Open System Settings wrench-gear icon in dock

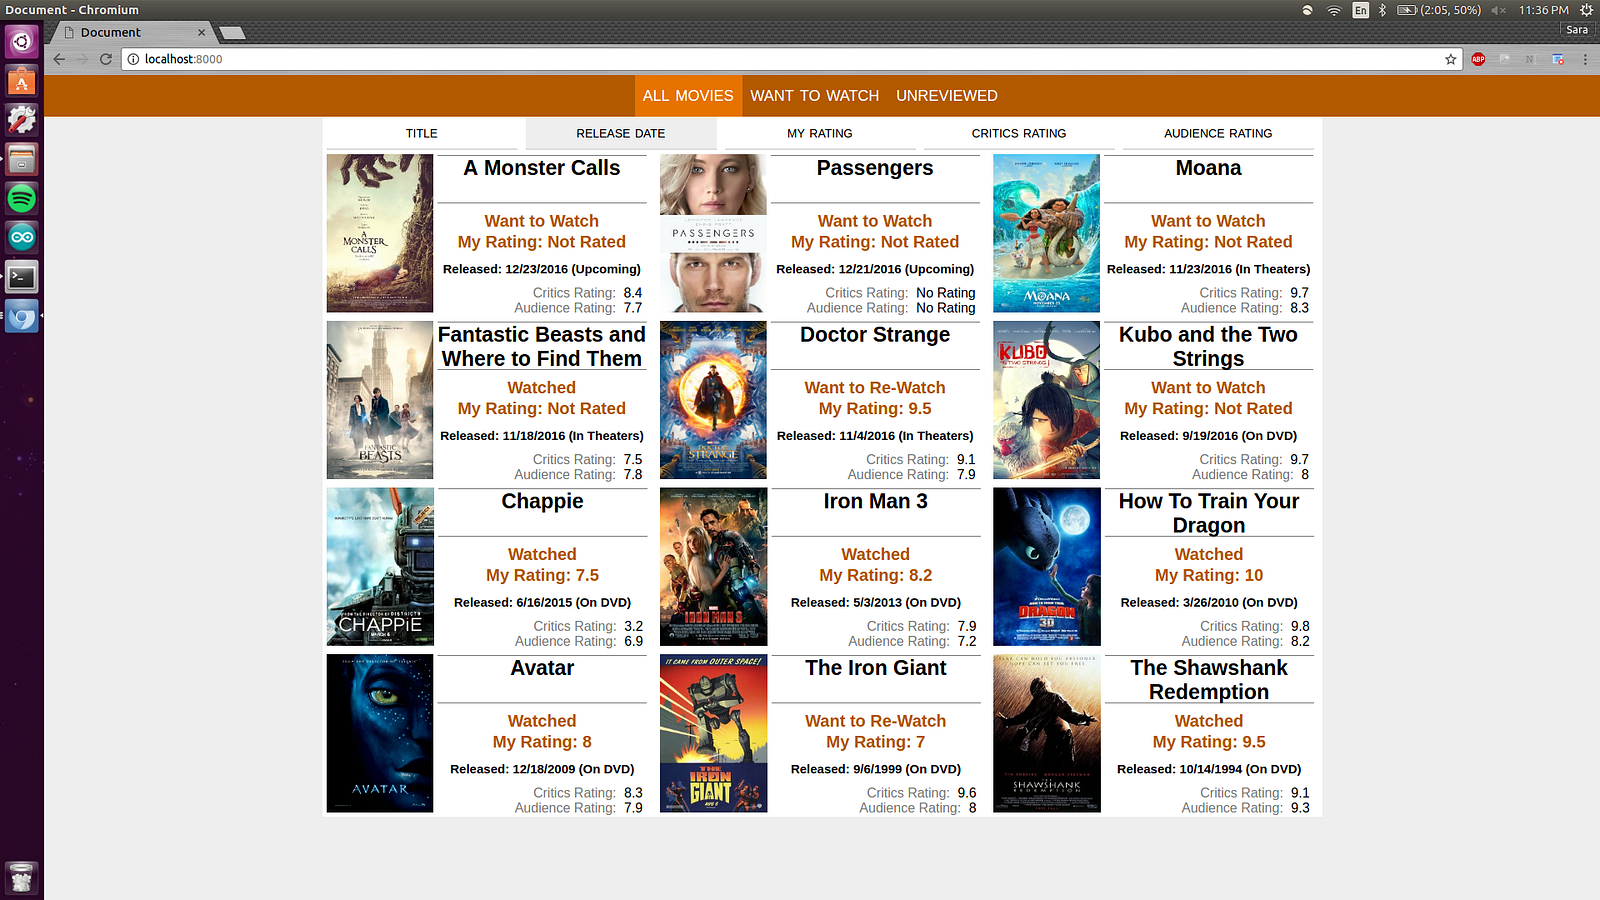pyautogui.click(x=22, y=120)
